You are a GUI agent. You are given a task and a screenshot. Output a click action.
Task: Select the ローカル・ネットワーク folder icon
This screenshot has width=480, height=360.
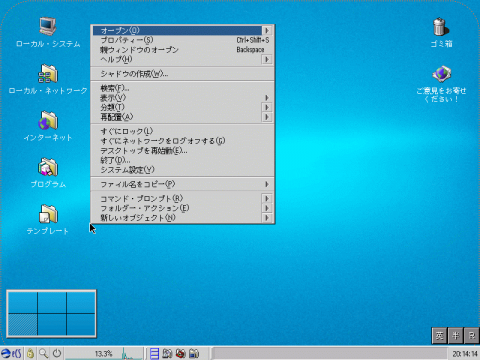click(48, 73)
